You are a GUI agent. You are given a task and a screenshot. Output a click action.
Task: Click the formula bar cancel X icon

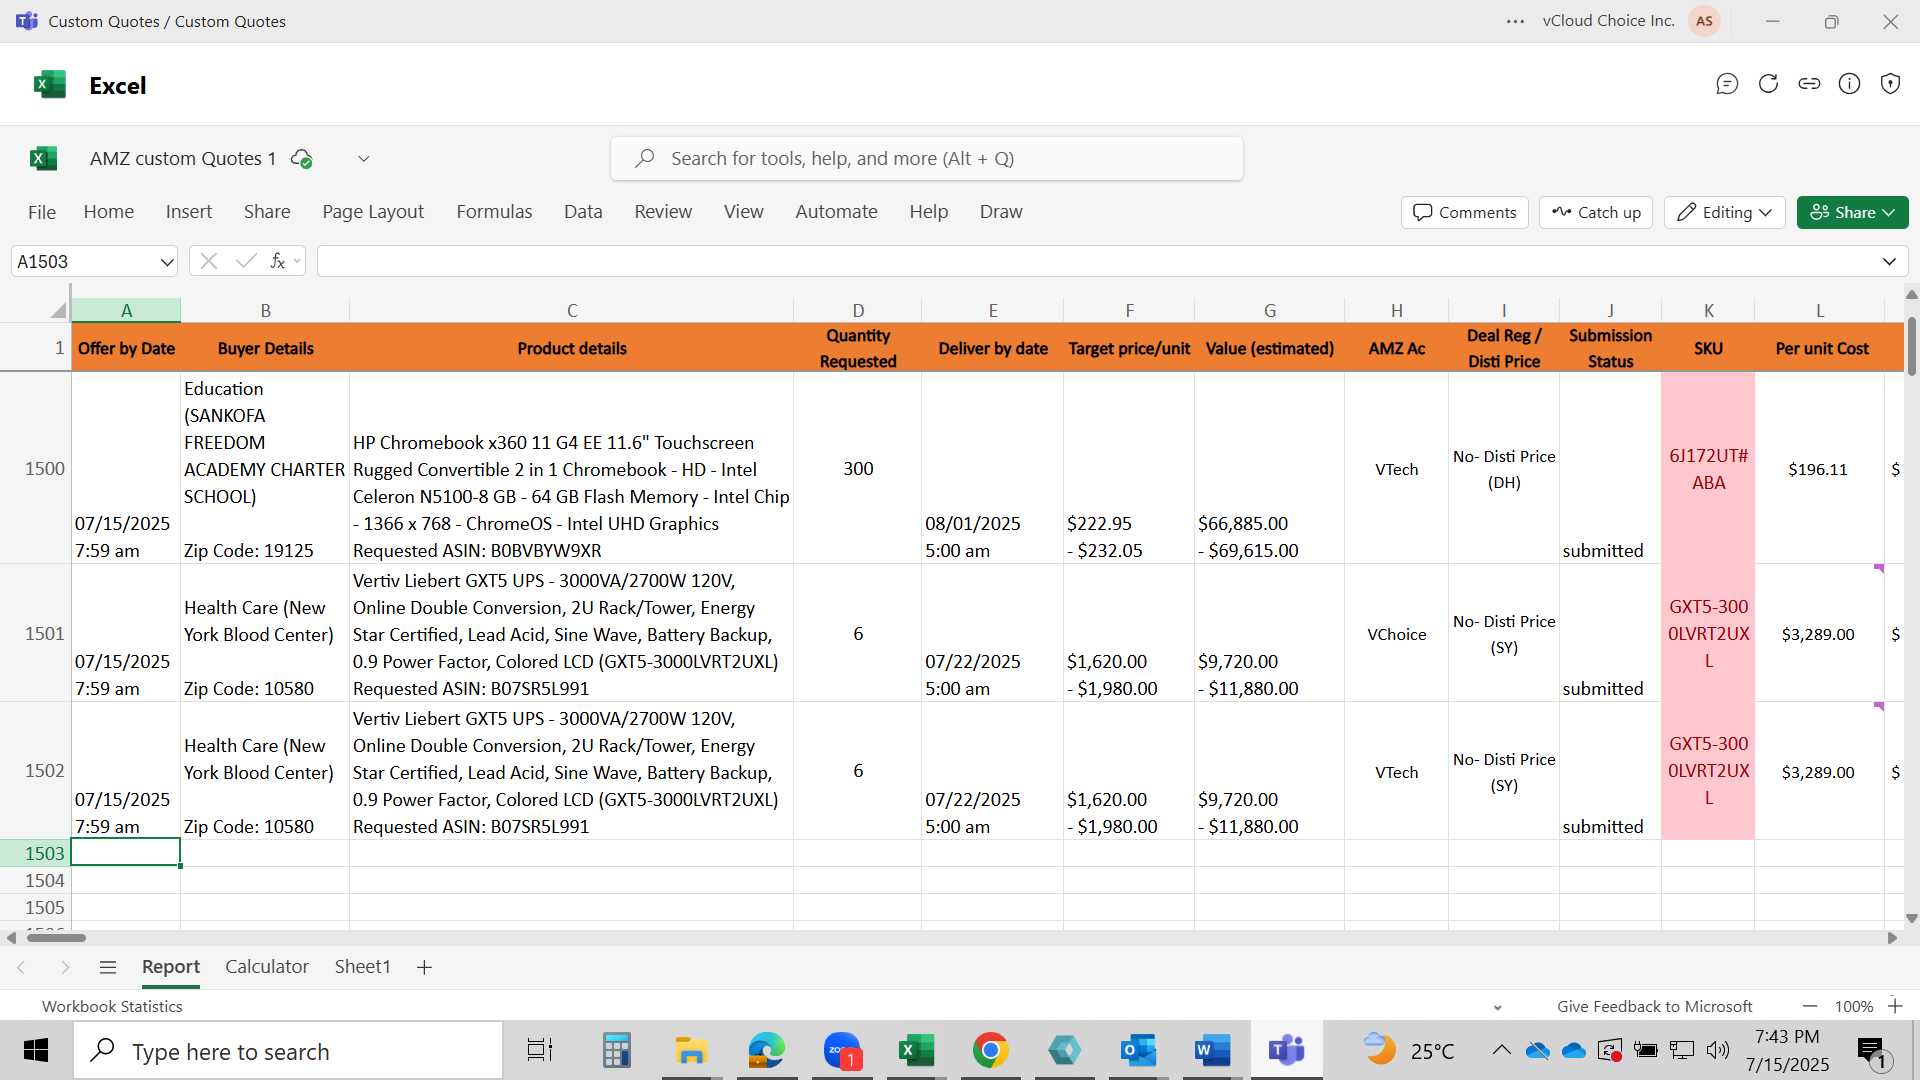[209, 261]
